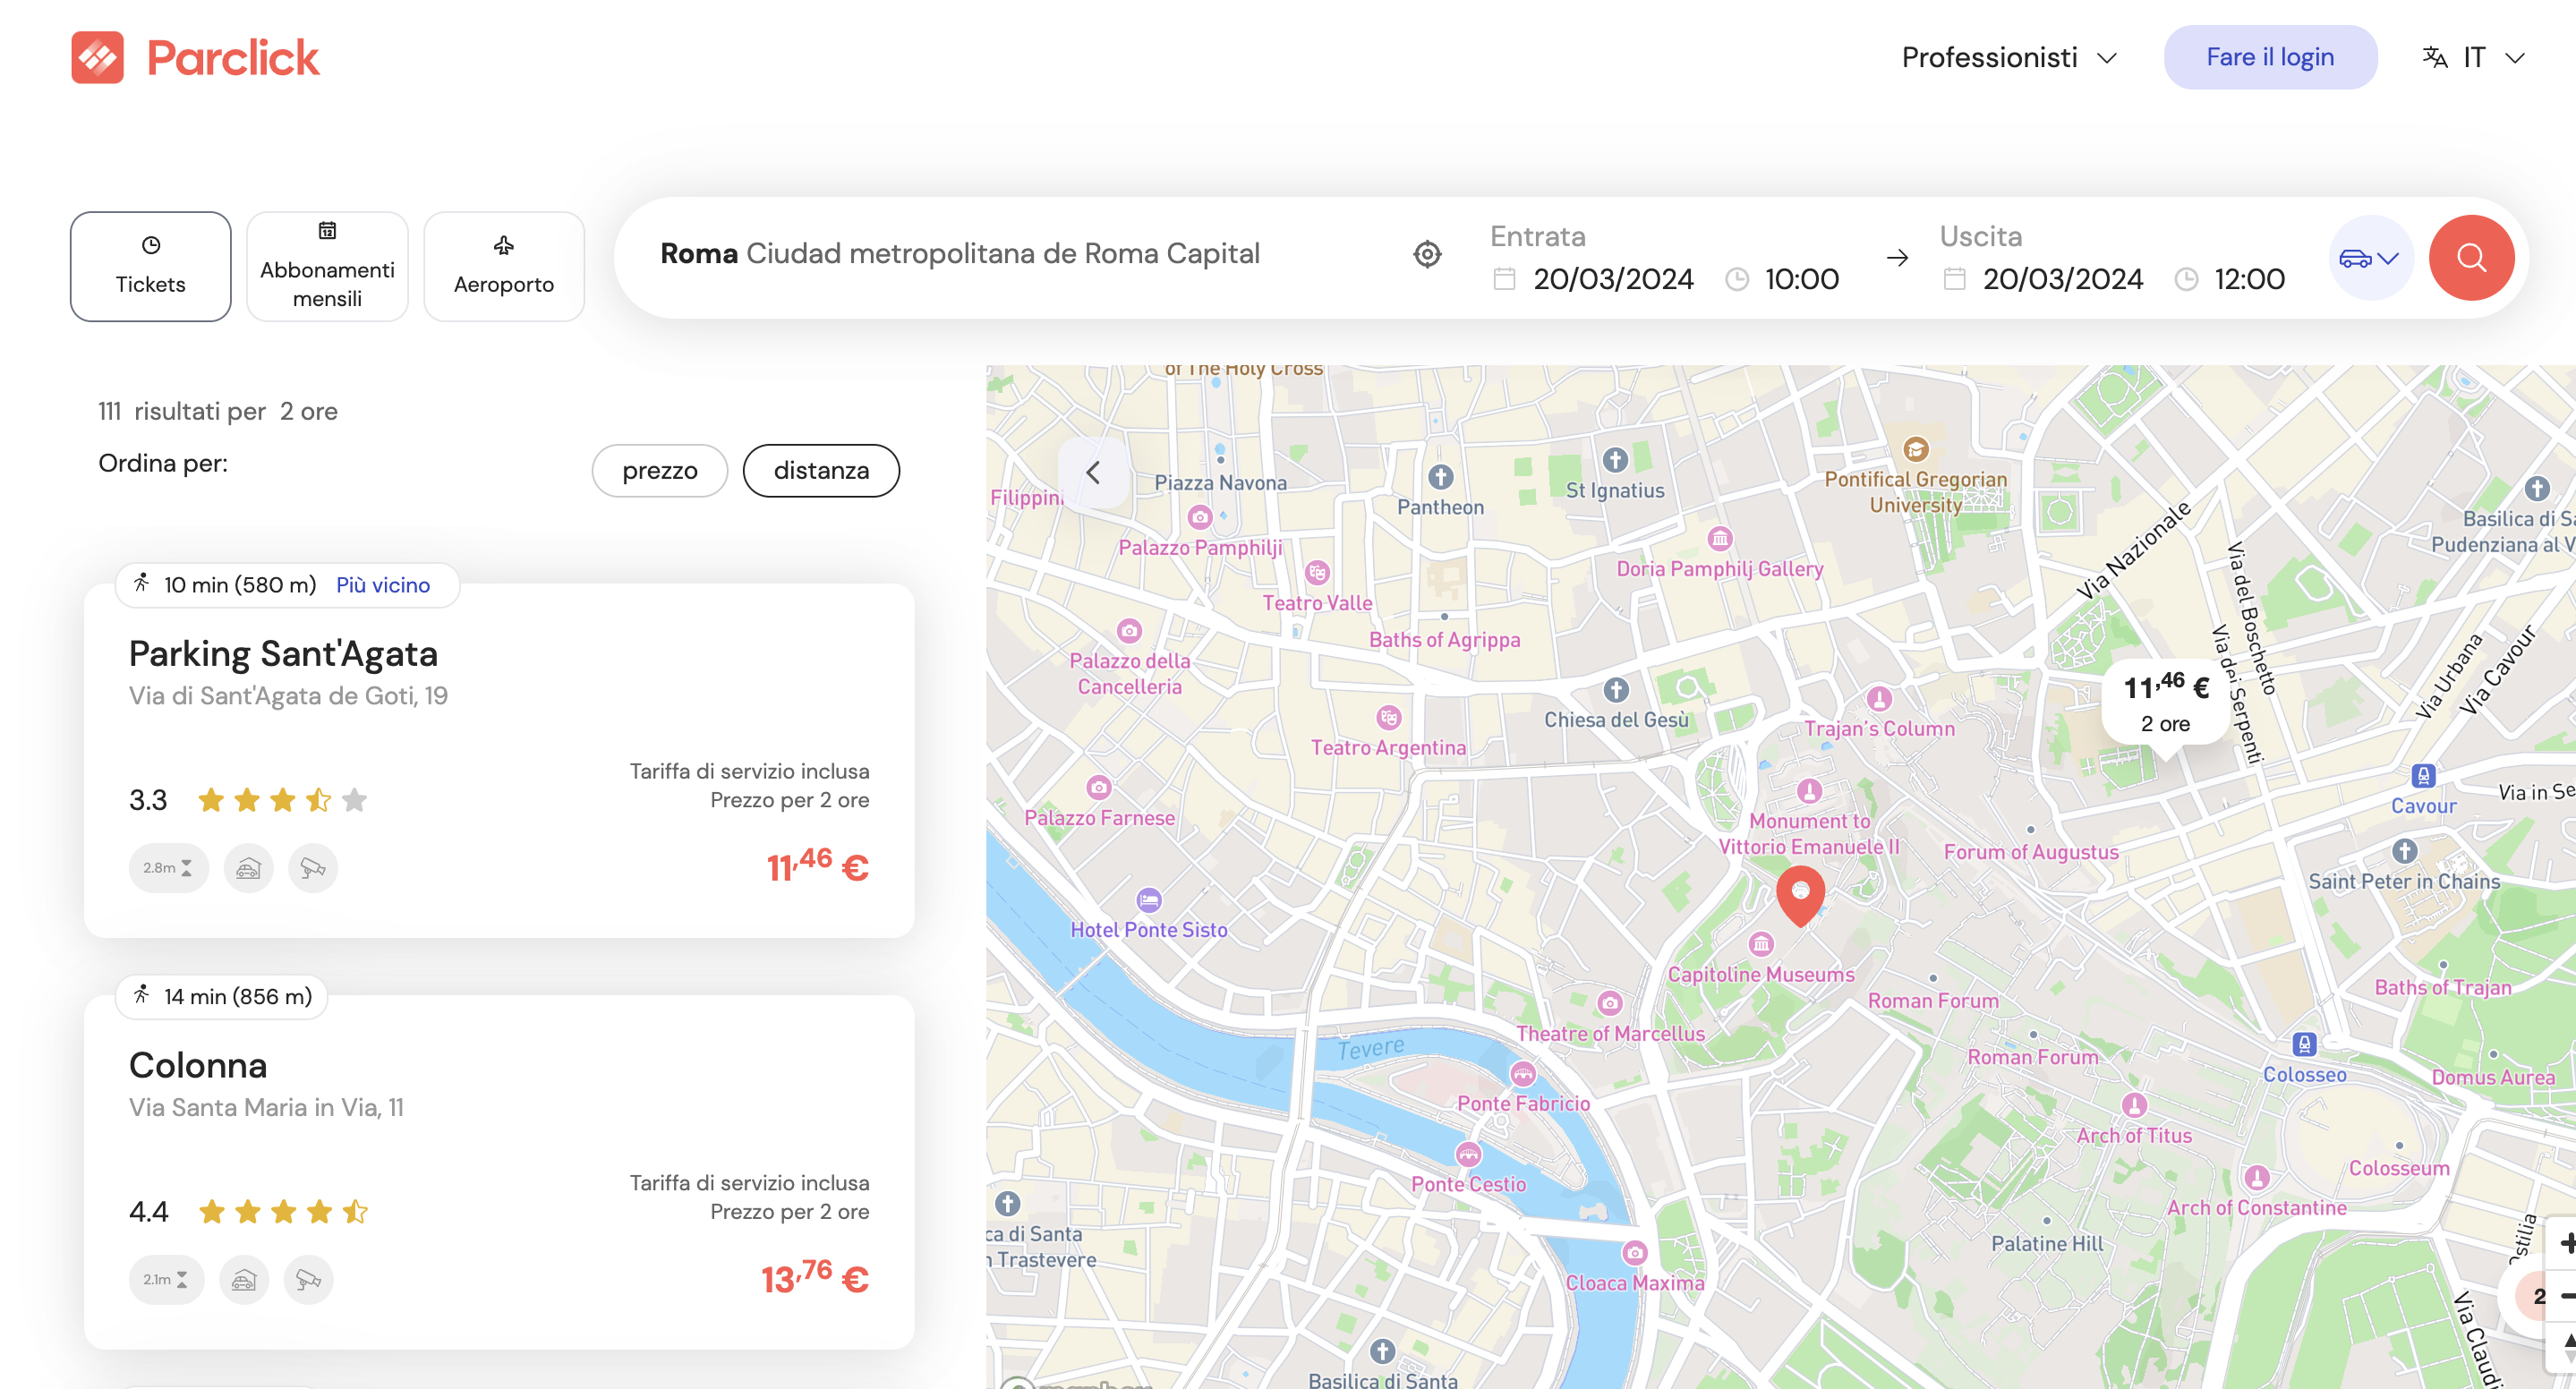Open Parking Sant'Agata listing title

[283, 653]
